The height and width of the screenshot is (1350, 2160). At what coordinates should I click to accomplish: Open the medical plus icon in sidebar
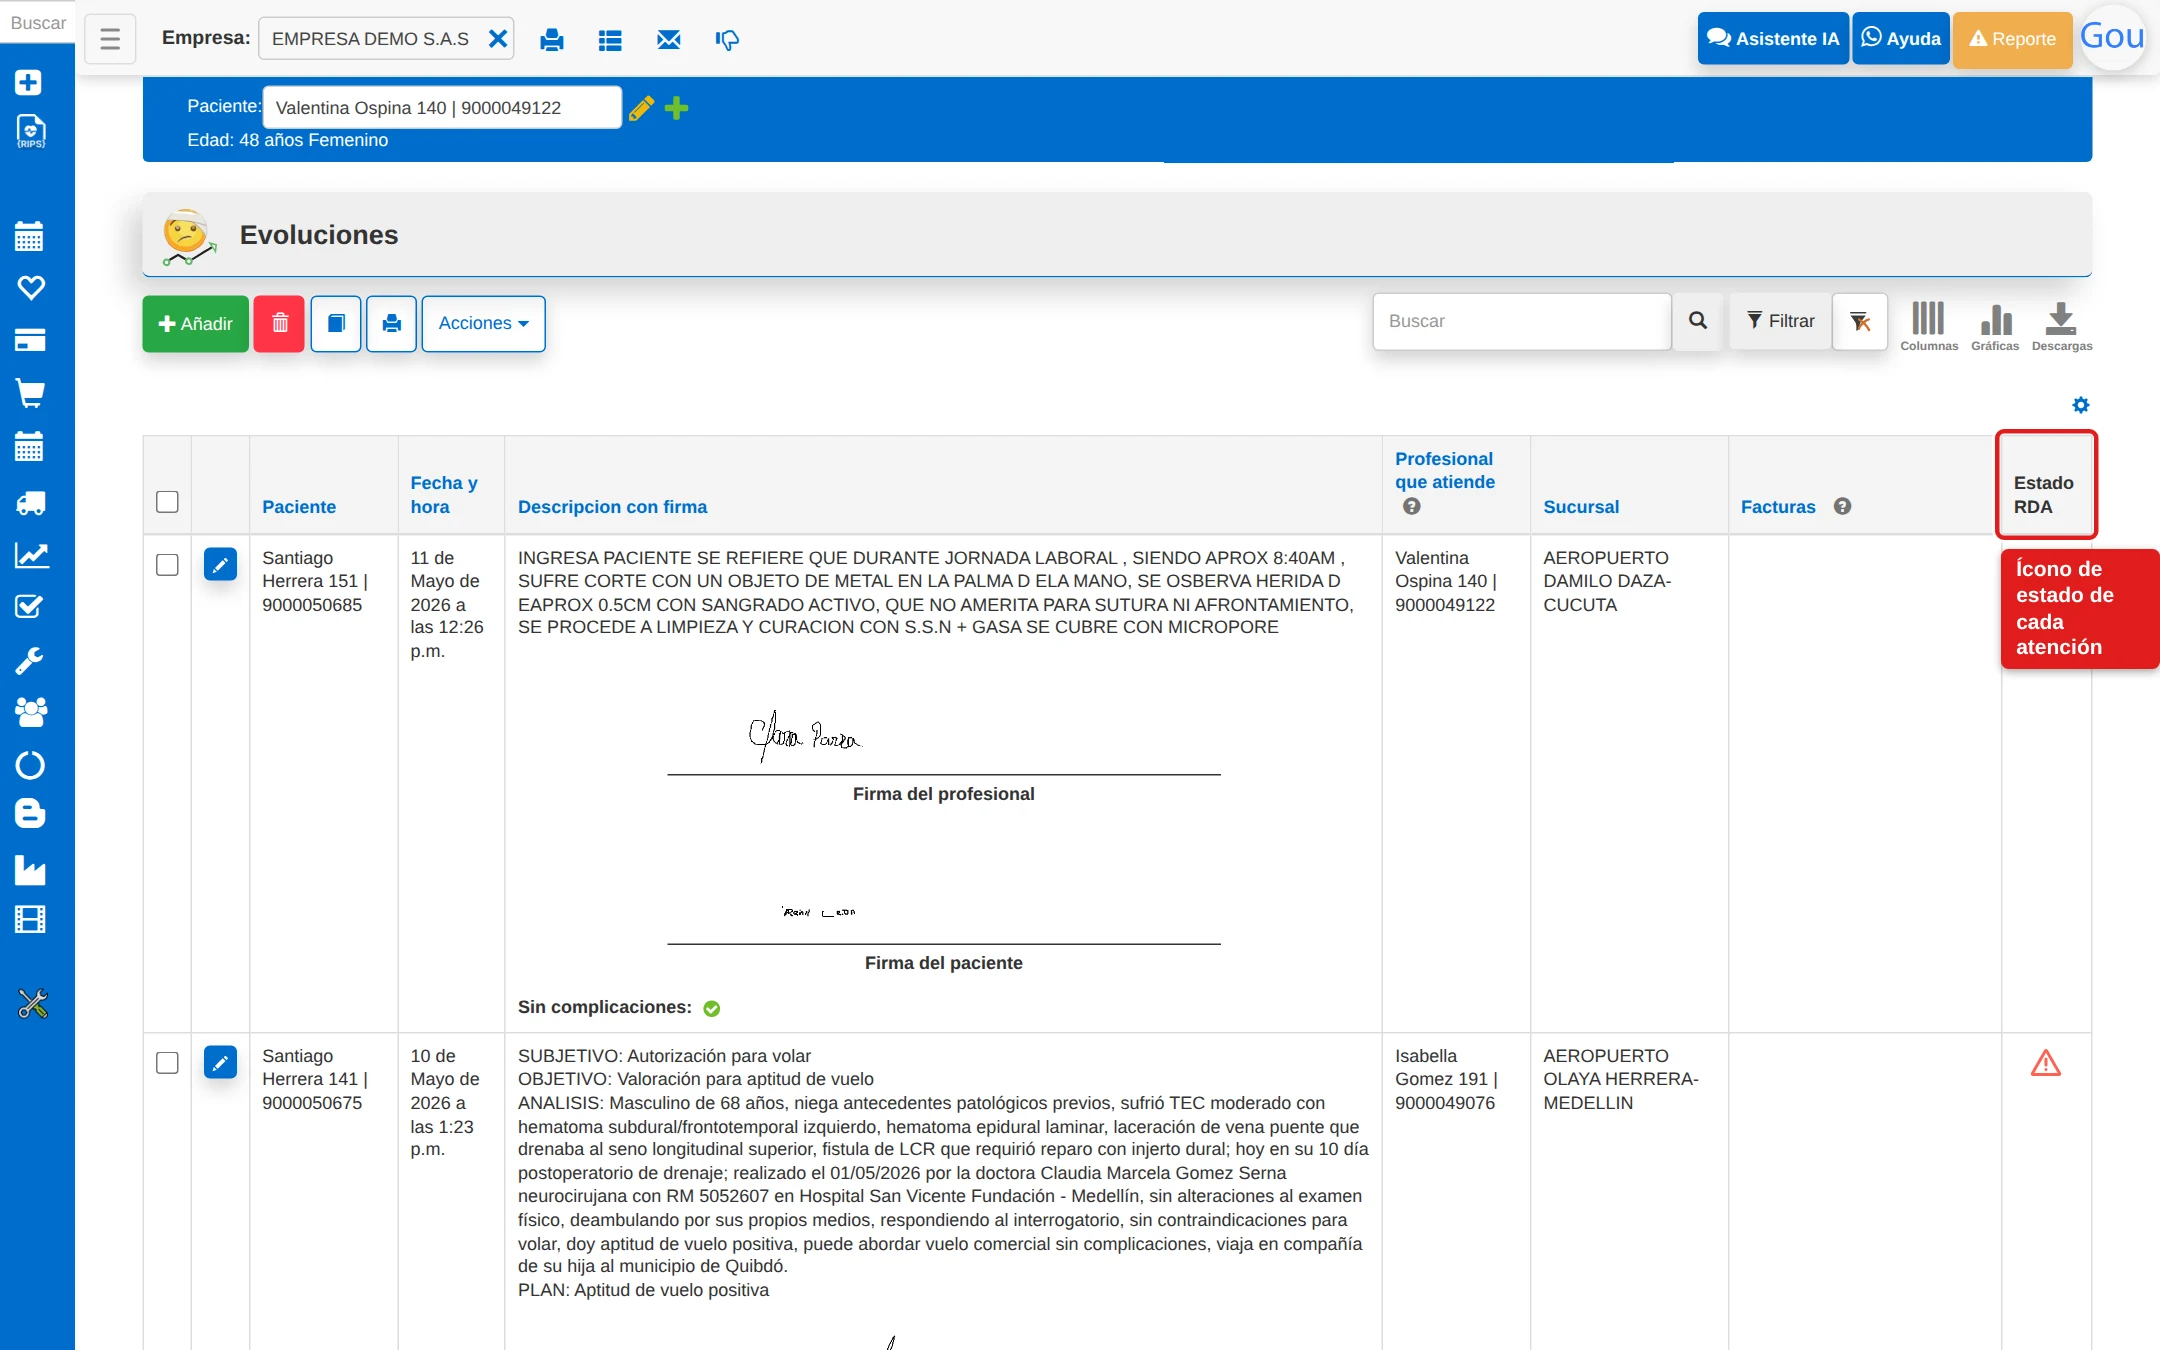(29, 82)
